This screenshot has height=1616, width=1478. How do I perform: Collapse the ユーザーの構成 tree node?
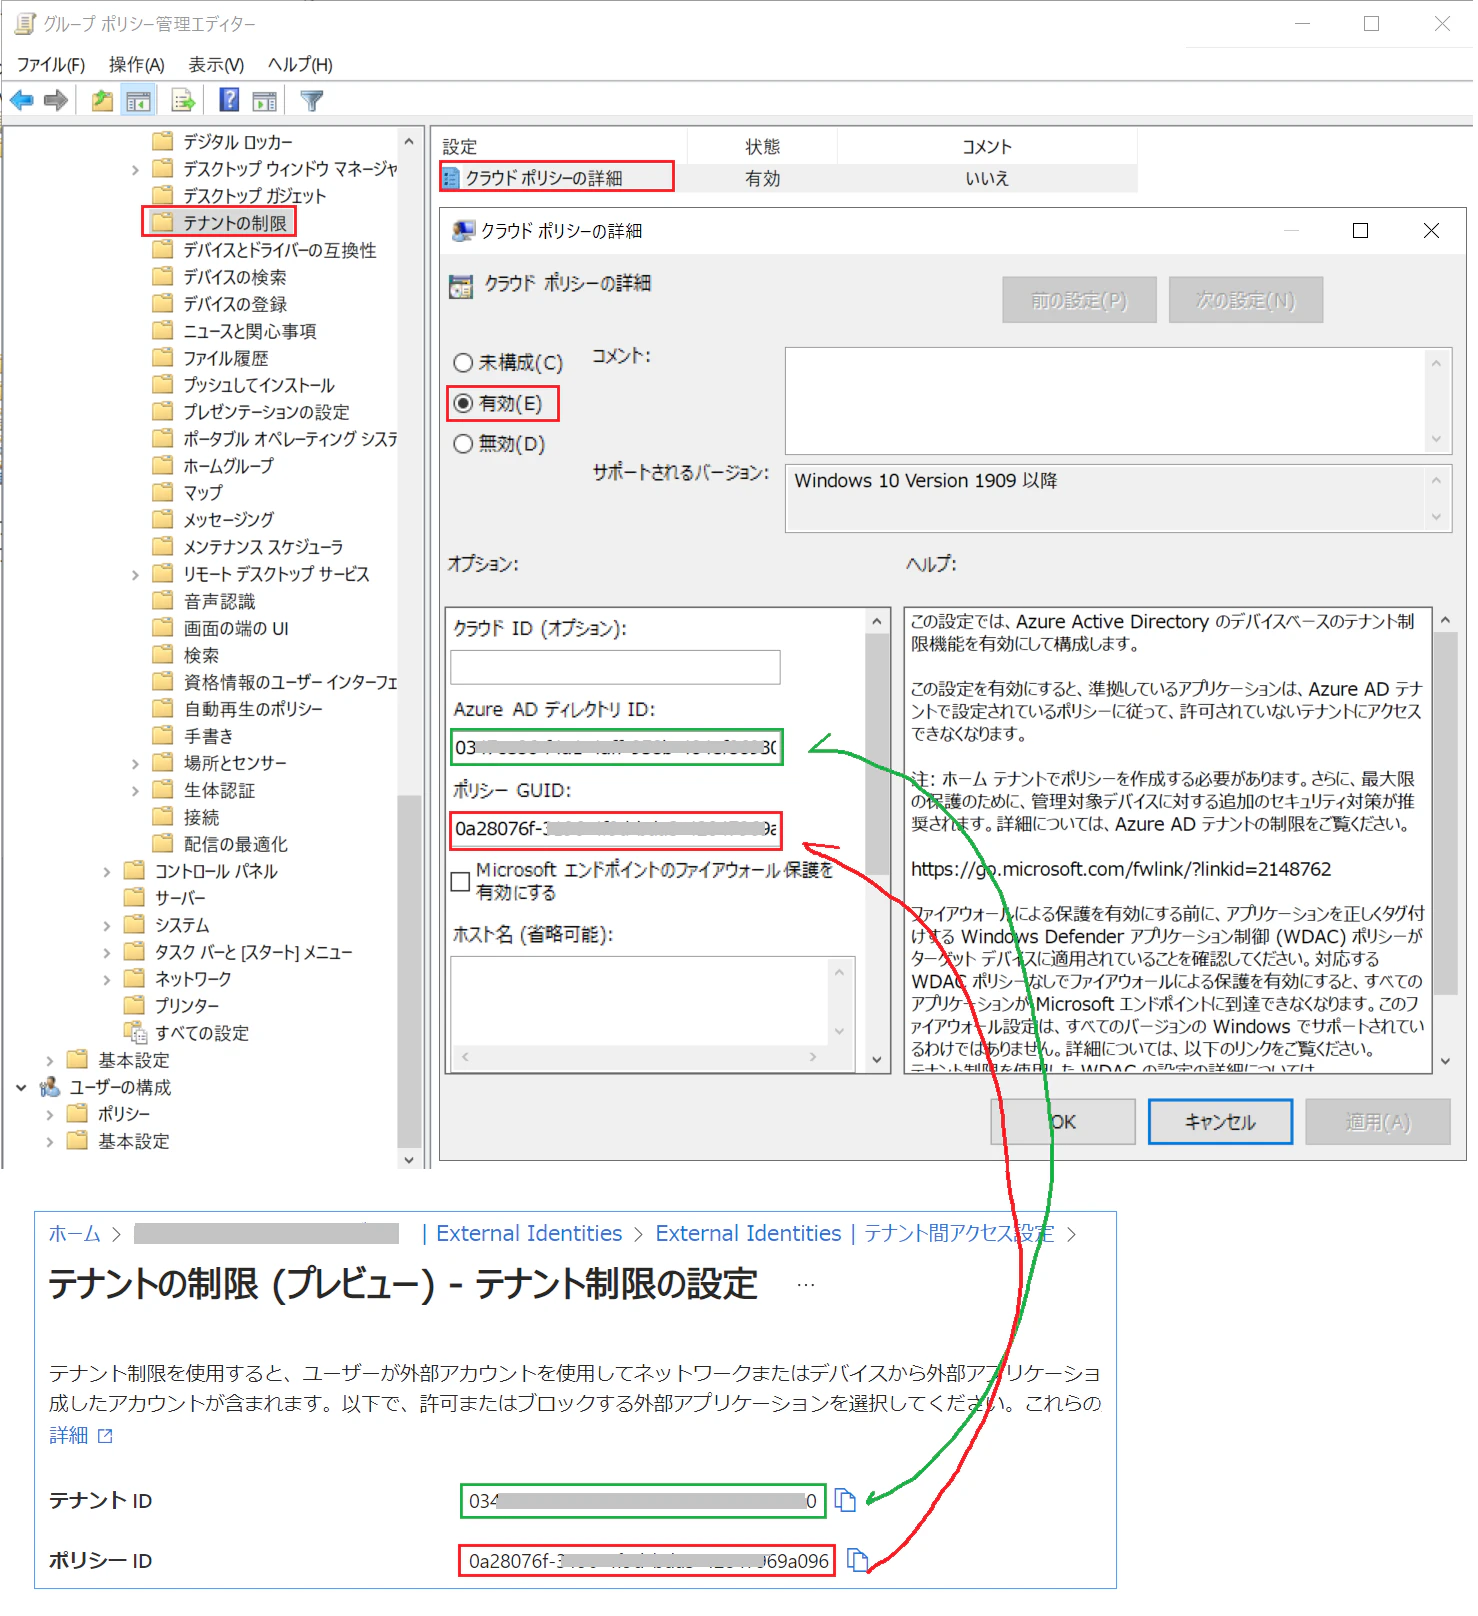21,1087
